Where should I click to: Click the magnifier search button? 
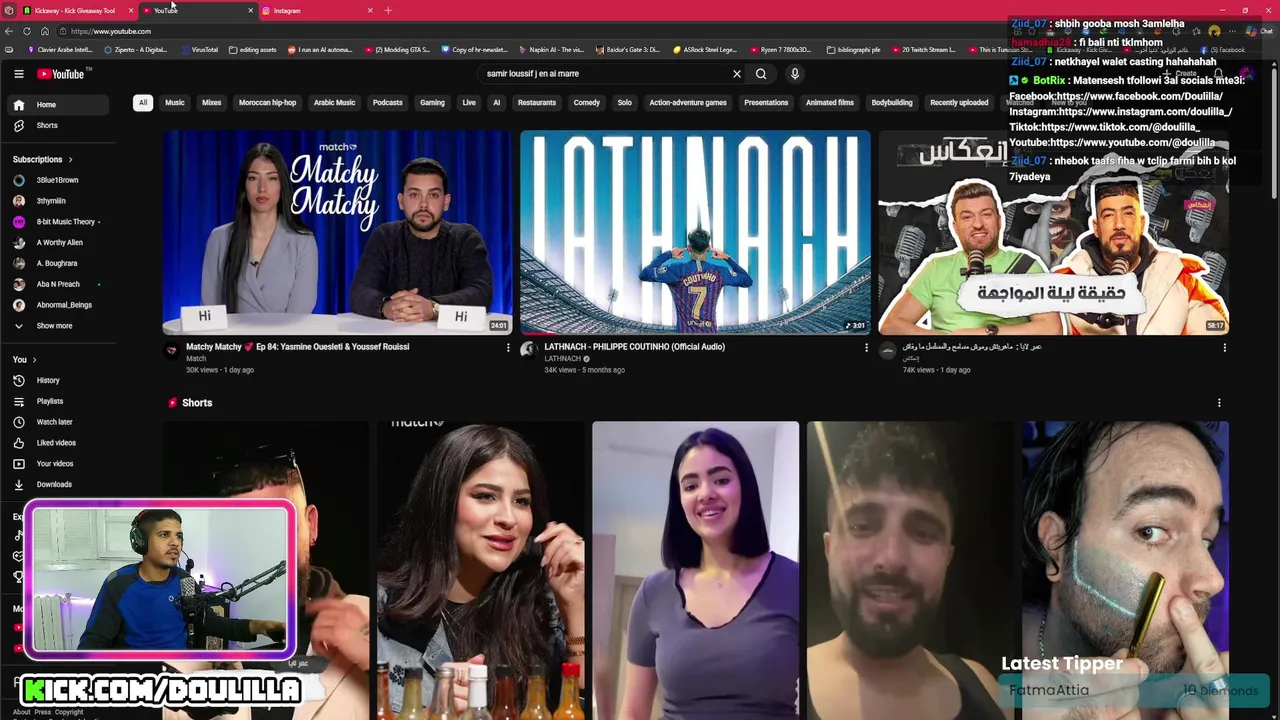tap(761, 73)
